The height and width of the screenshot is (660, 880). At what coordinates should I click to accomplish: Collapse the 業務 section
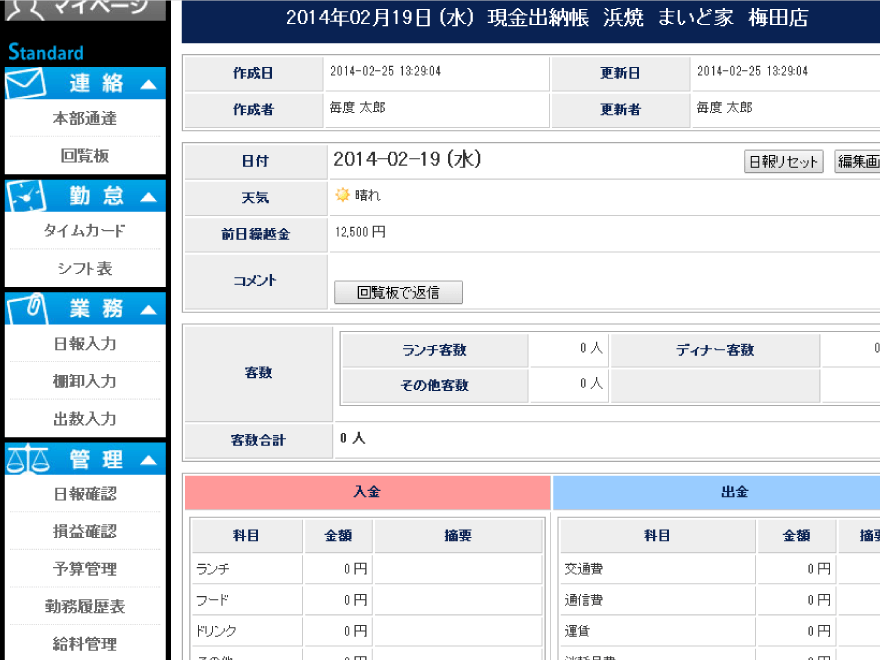click(x=149, y=308)
